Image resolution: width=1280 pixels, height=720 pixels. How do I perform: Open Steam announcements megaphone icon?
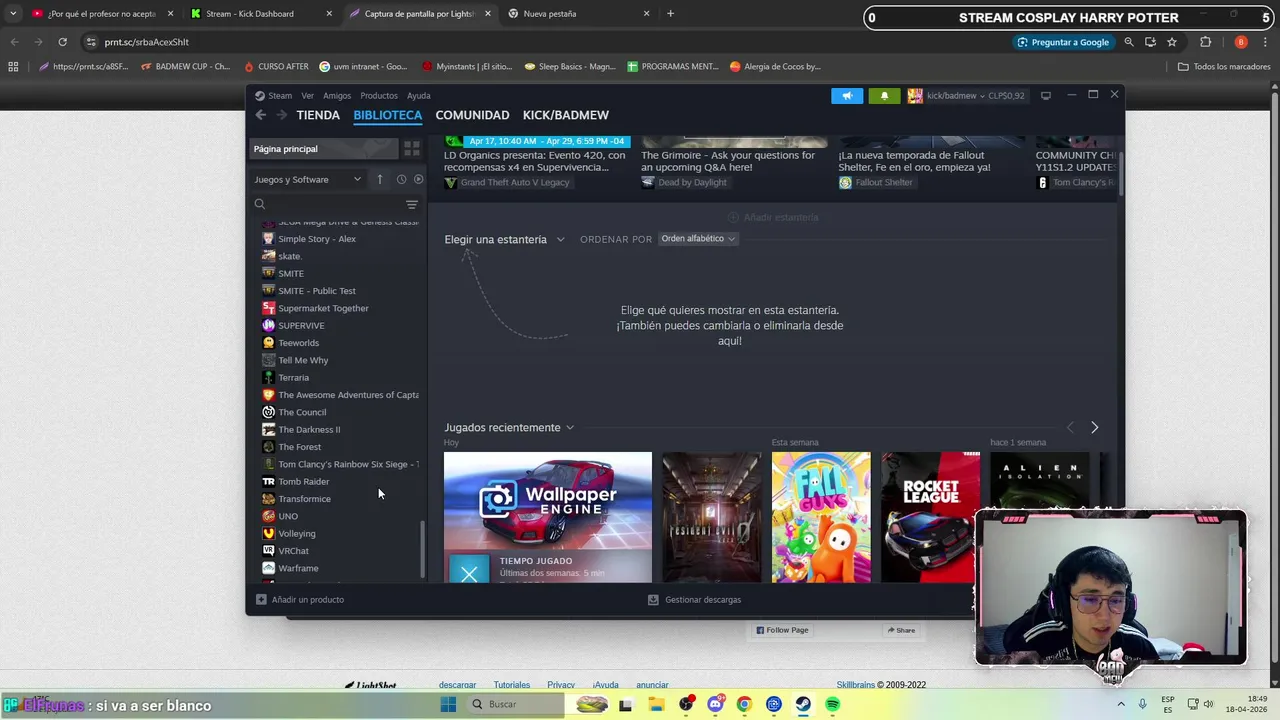tap(847, 96)
